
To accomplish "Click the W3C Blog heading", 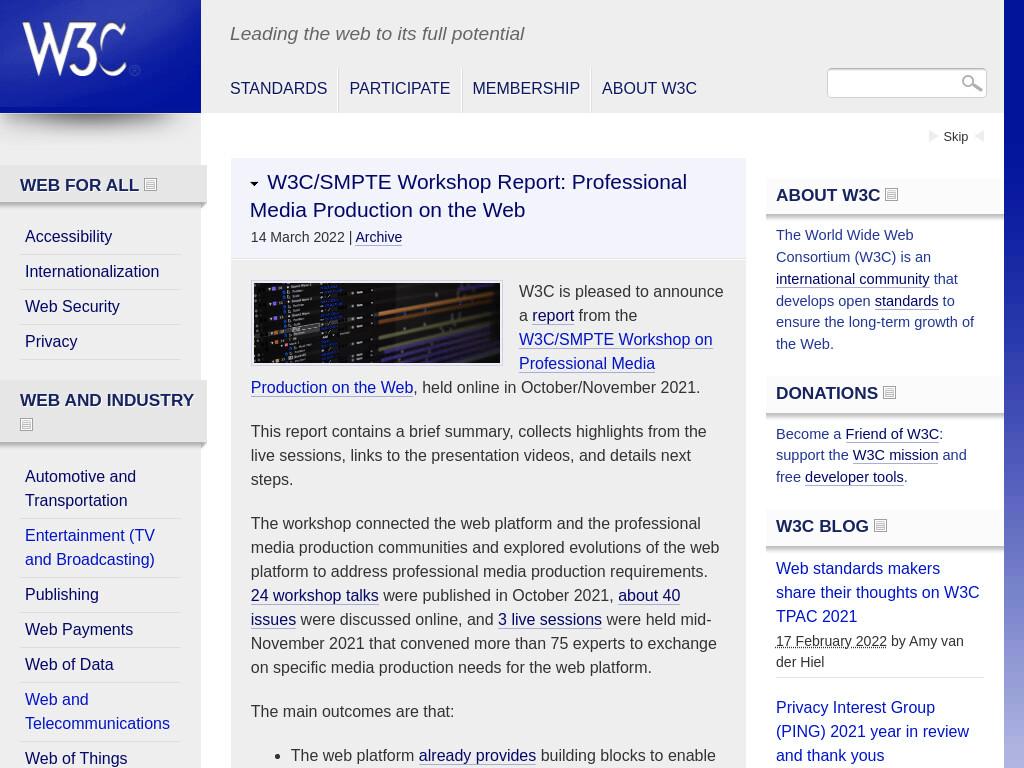I will click(822, 526).
